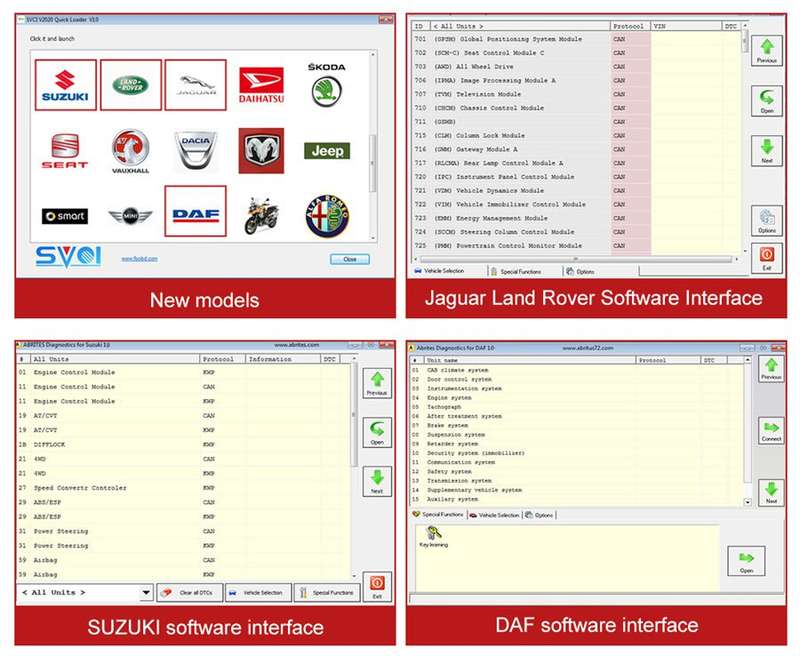The width and height of the screenshot is (800, 656).
Task: Click the Protocol column header in Suzuki window
Action: pos(222,359)
